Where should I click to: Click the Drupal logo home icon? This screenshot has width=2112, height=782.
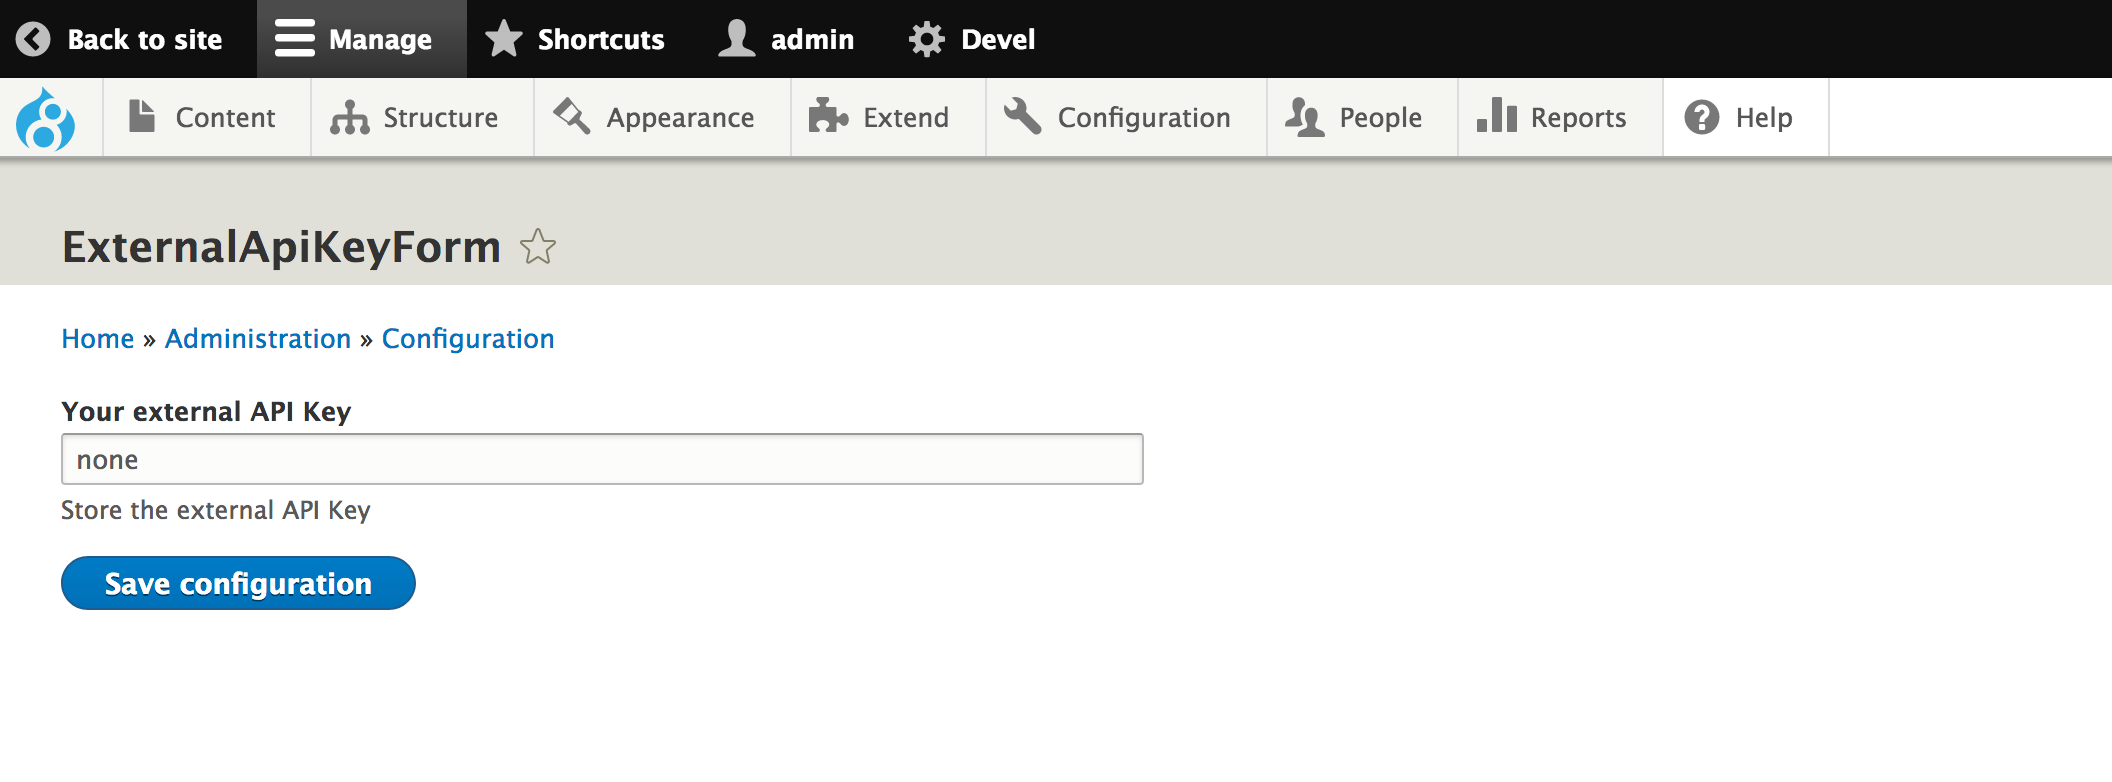tap(45, 119)
